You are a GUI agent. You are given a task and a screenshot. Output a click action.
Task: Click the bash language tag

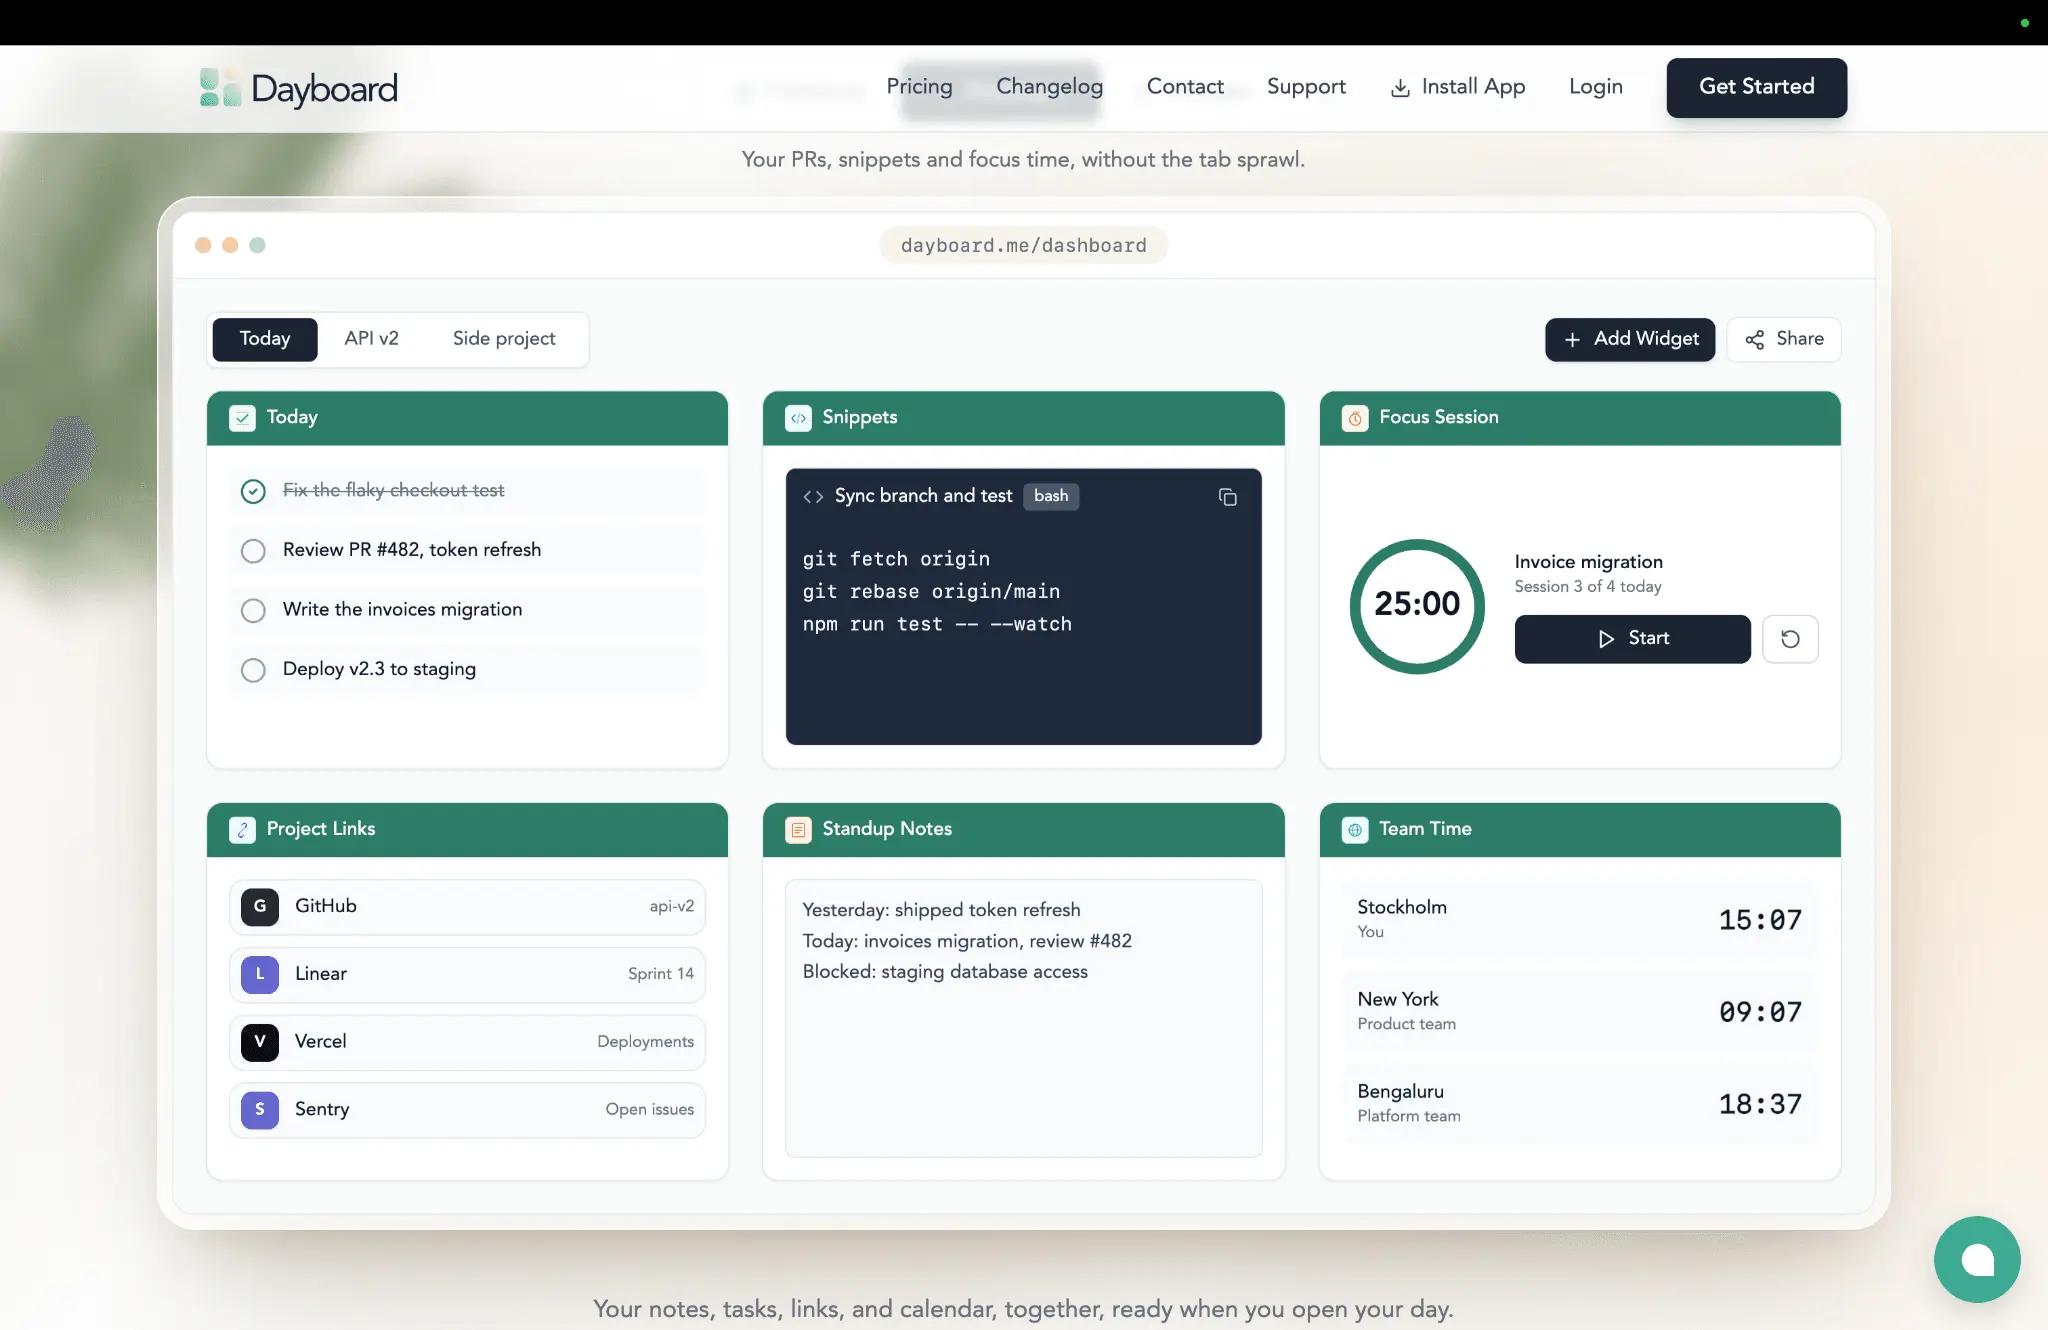coord(1050,496)
